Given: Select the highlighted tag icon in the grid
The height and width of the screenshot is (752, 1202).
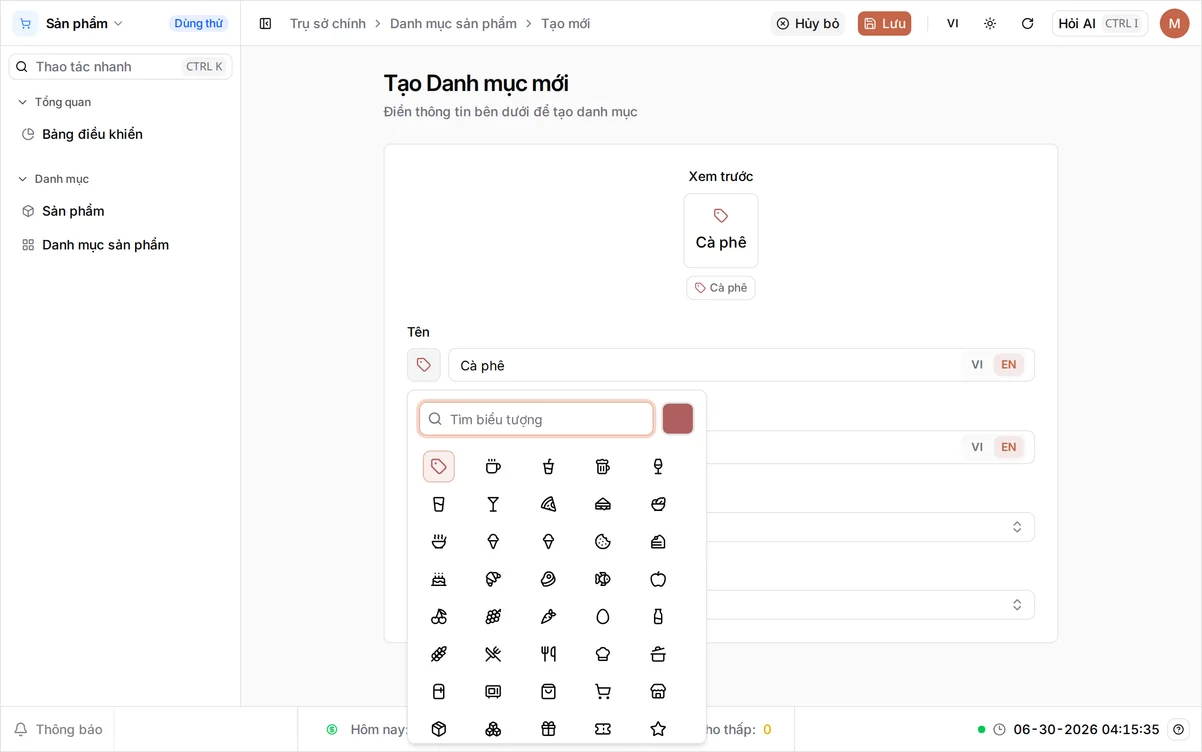Looking at the screenshot, I should click(439, 466).
